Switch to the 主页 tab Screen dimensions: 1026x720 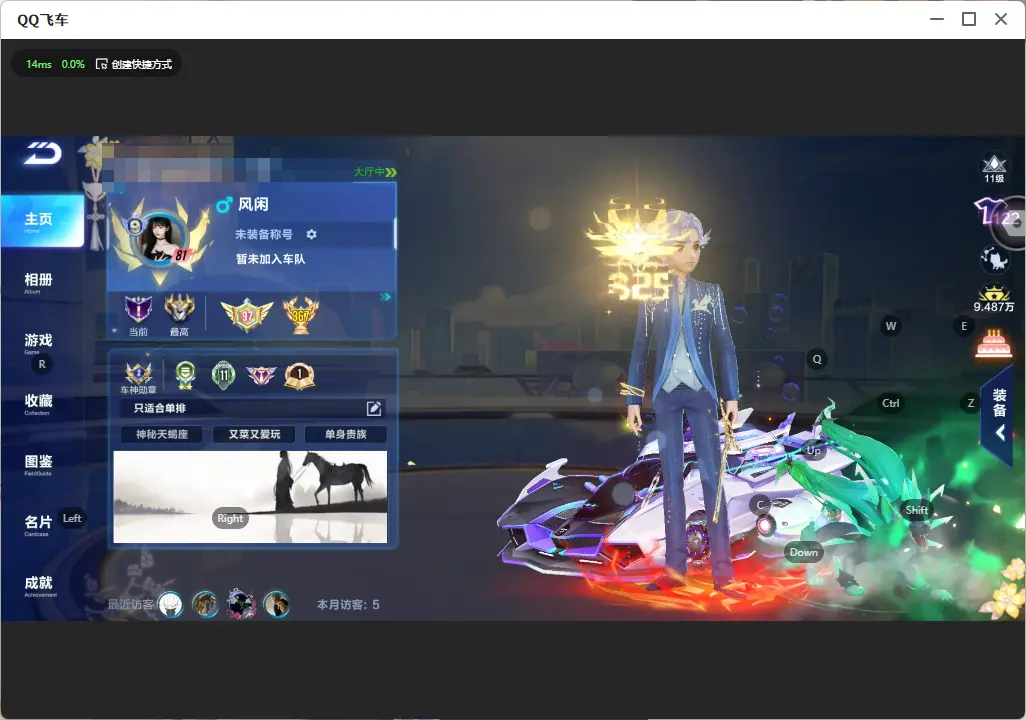[x=42, y=221]
